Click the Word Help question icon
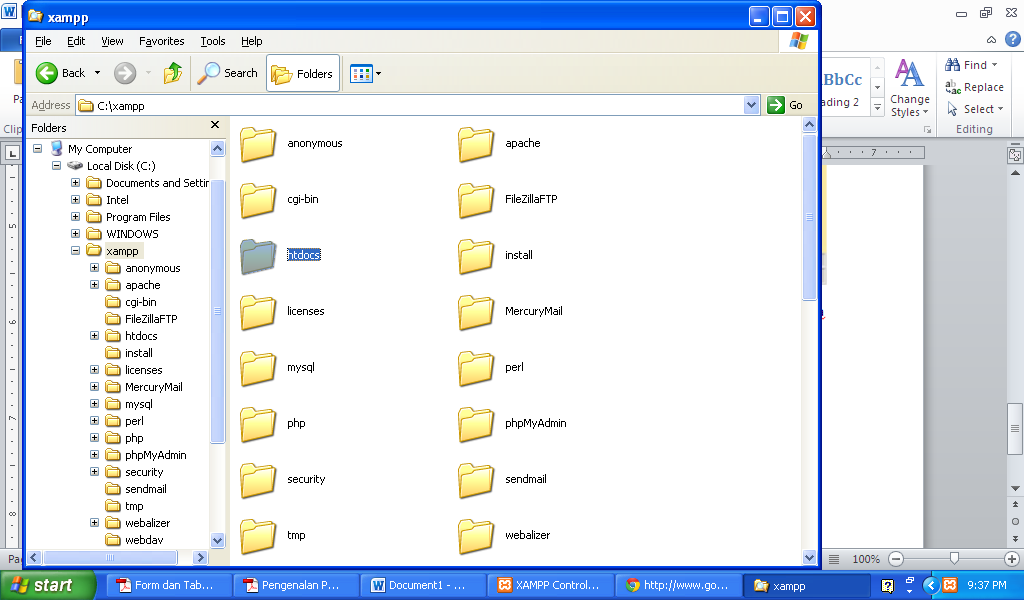The height and width of the screenshot is (600, 1024). 1013,39
